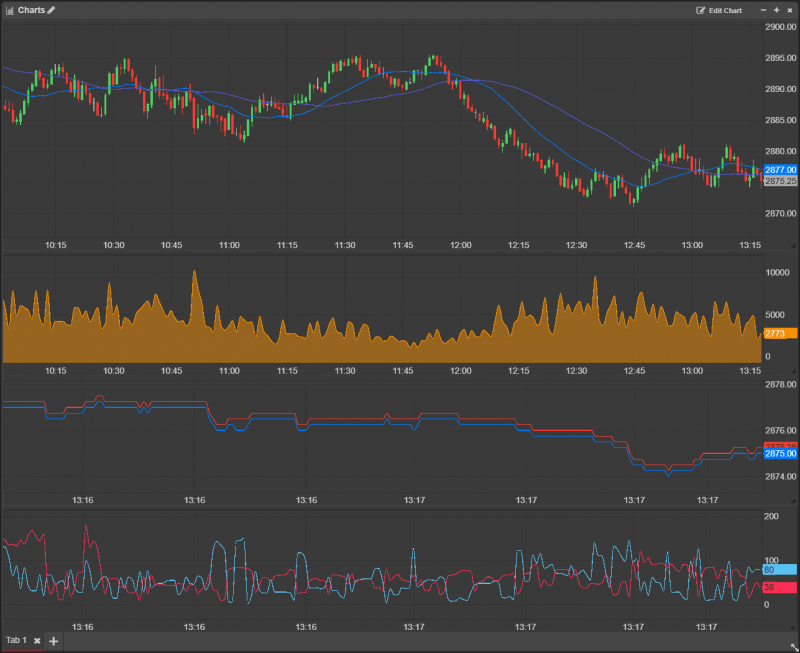Screen dimensions: 800x653
Task: Click the pencil icon beside Charts title
Action: coord(51,10)
